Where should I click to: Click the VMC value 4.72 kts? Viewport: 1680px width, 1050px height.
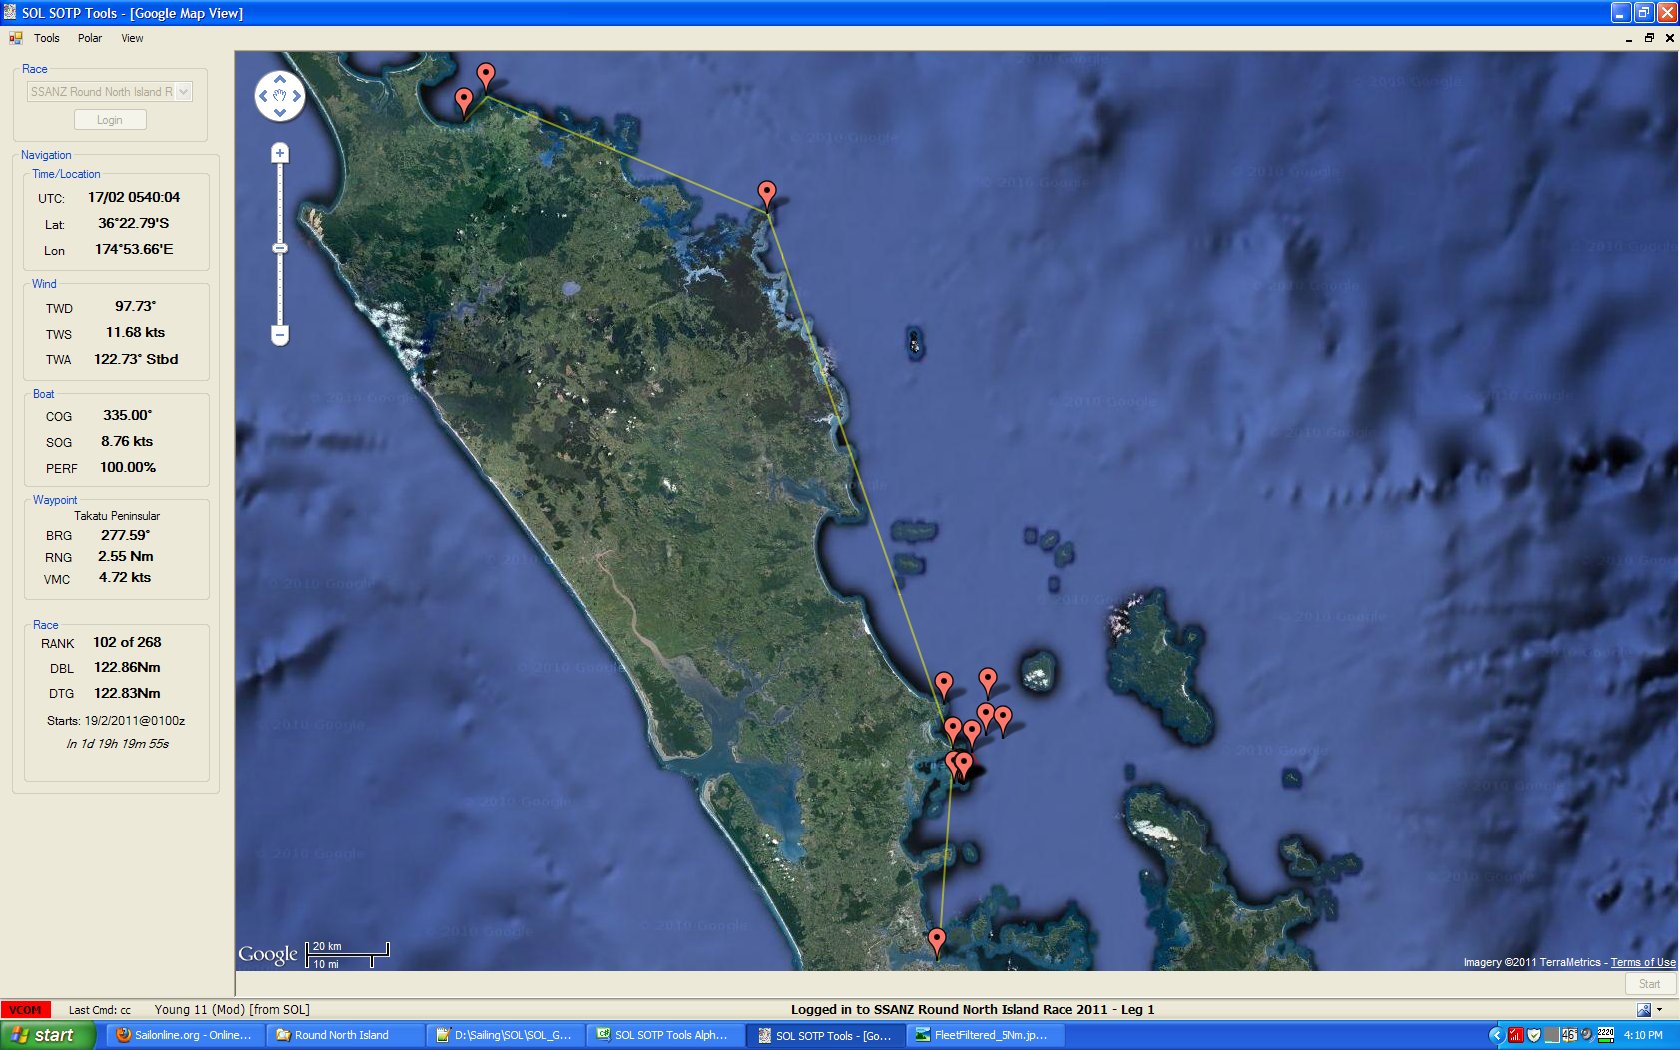pos(125,577)
